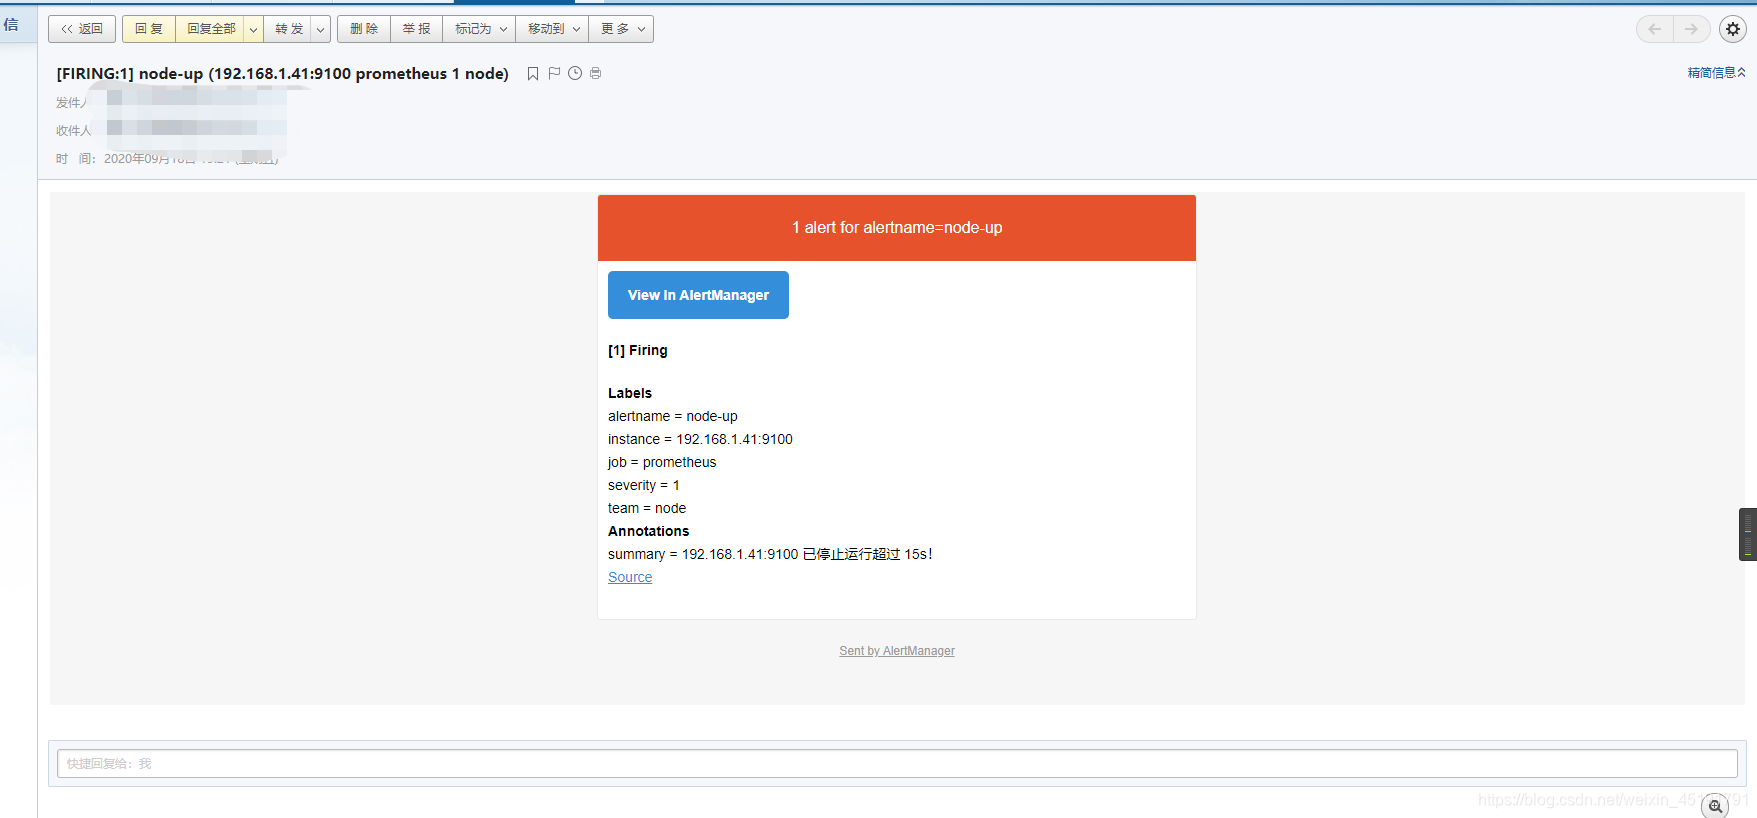Image resolution: width=1757 pixels, height=818 pixels.
Task: Expand the 转发 forward dropdown arrow
Action: point(321,29)
